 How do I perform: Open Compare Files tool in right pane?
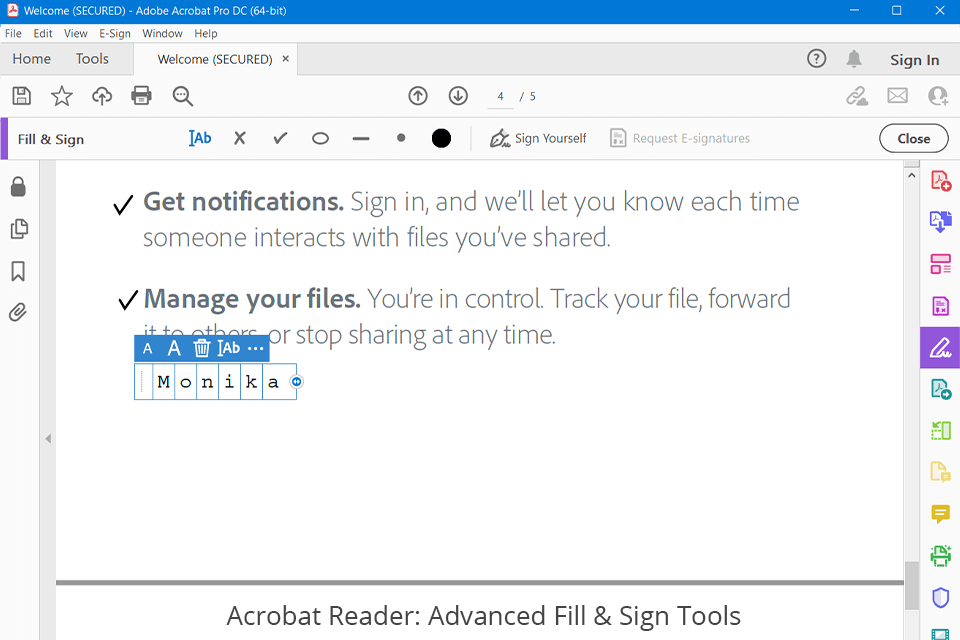pyautogui.click(x=940, y=431)
